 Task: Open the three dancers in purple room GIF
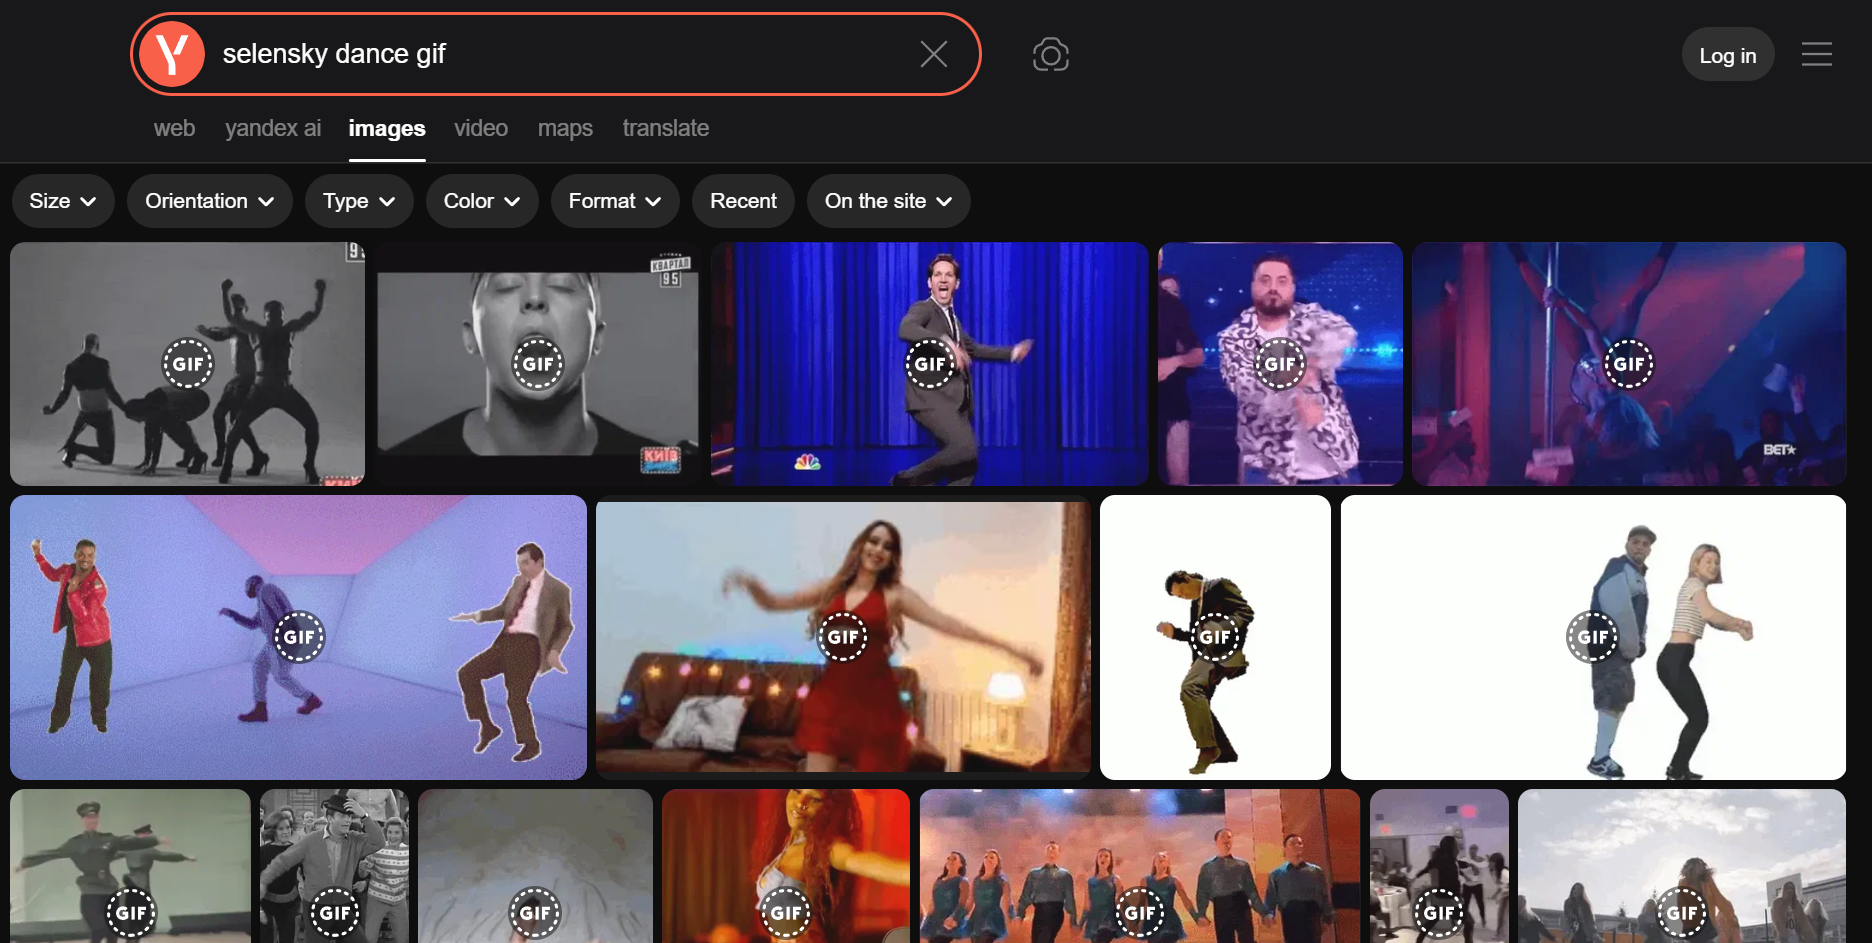[298, 637]
